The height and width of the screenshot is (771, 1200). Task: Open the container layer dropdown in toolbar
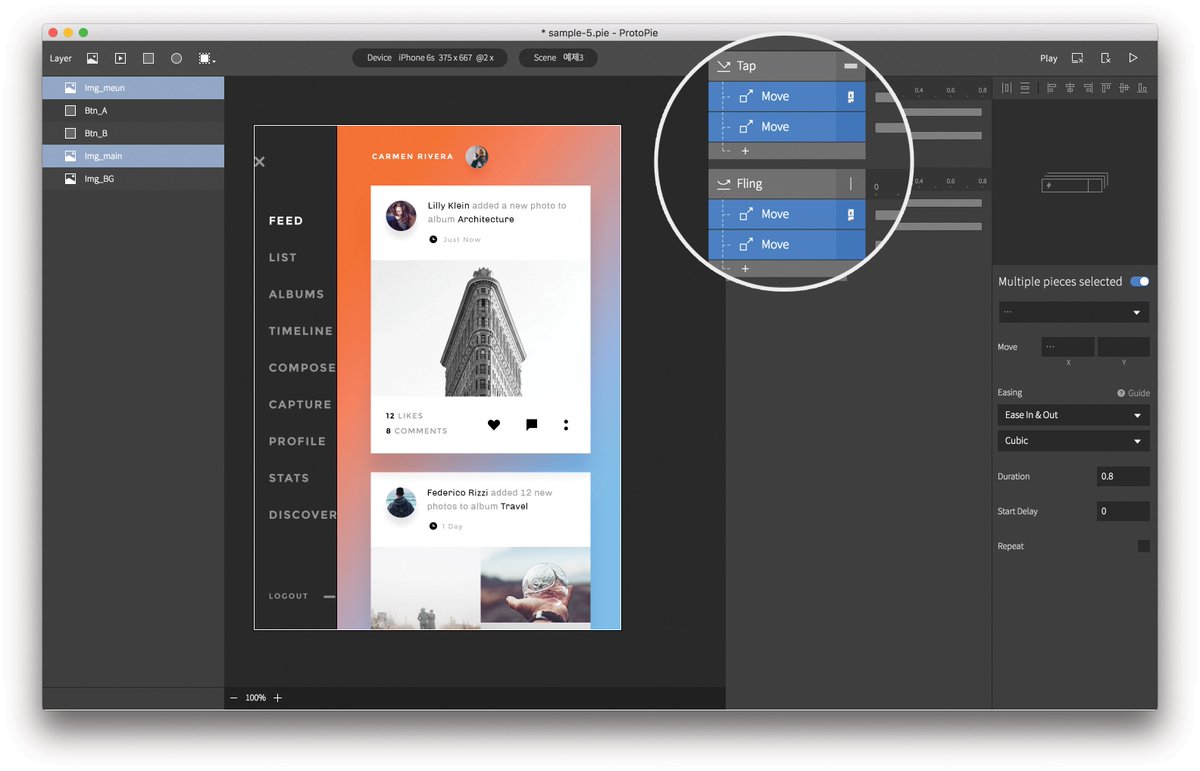coord(207,59)
